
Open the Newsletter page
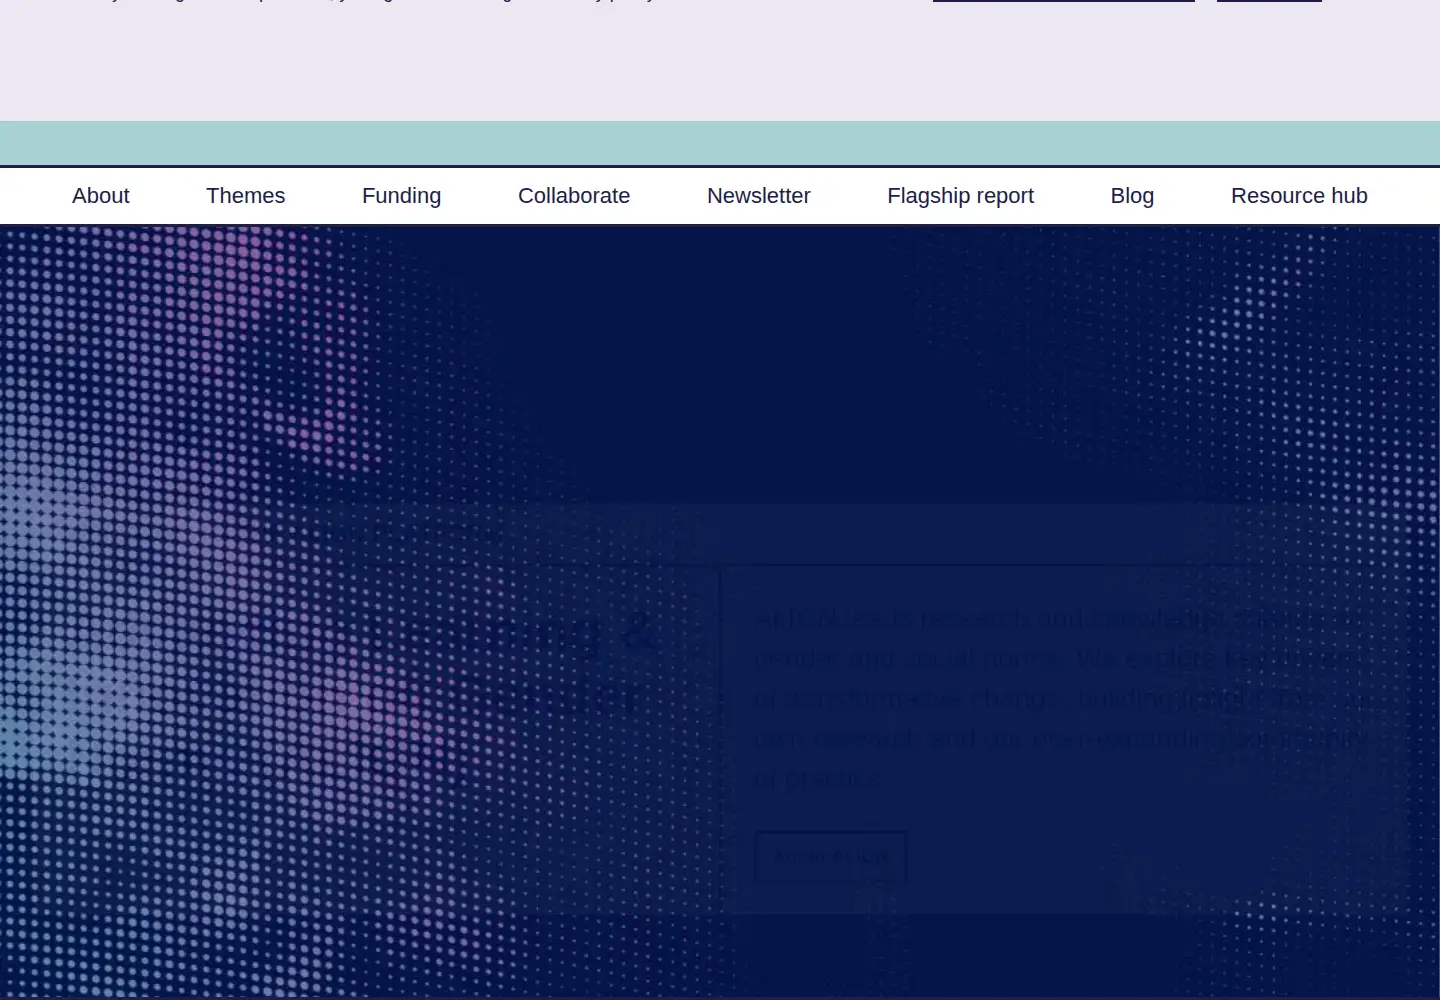tap(758, 196)
